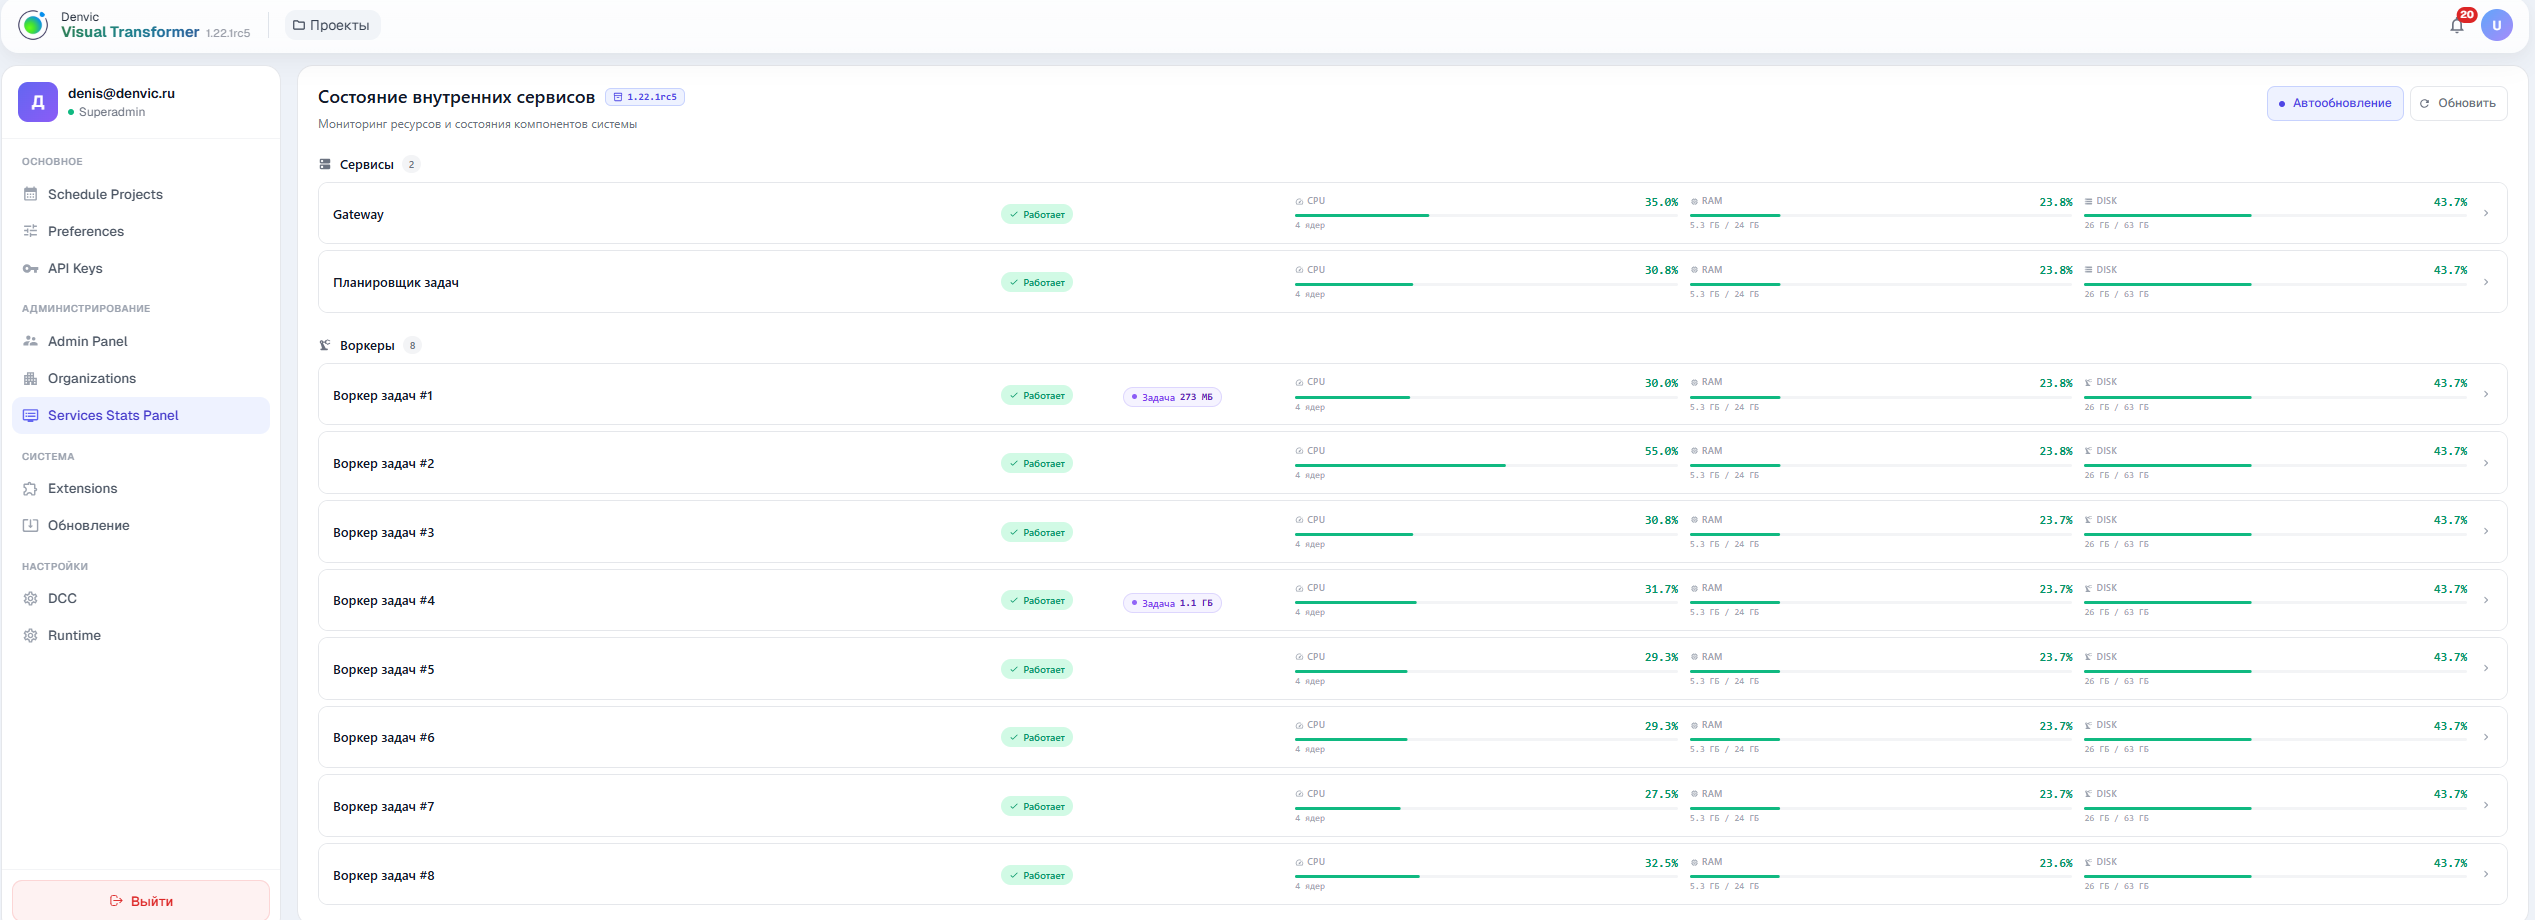Click the API Keys key icon
The width and height of the screenshot is (2535, 920).
(x=30, y=268)
